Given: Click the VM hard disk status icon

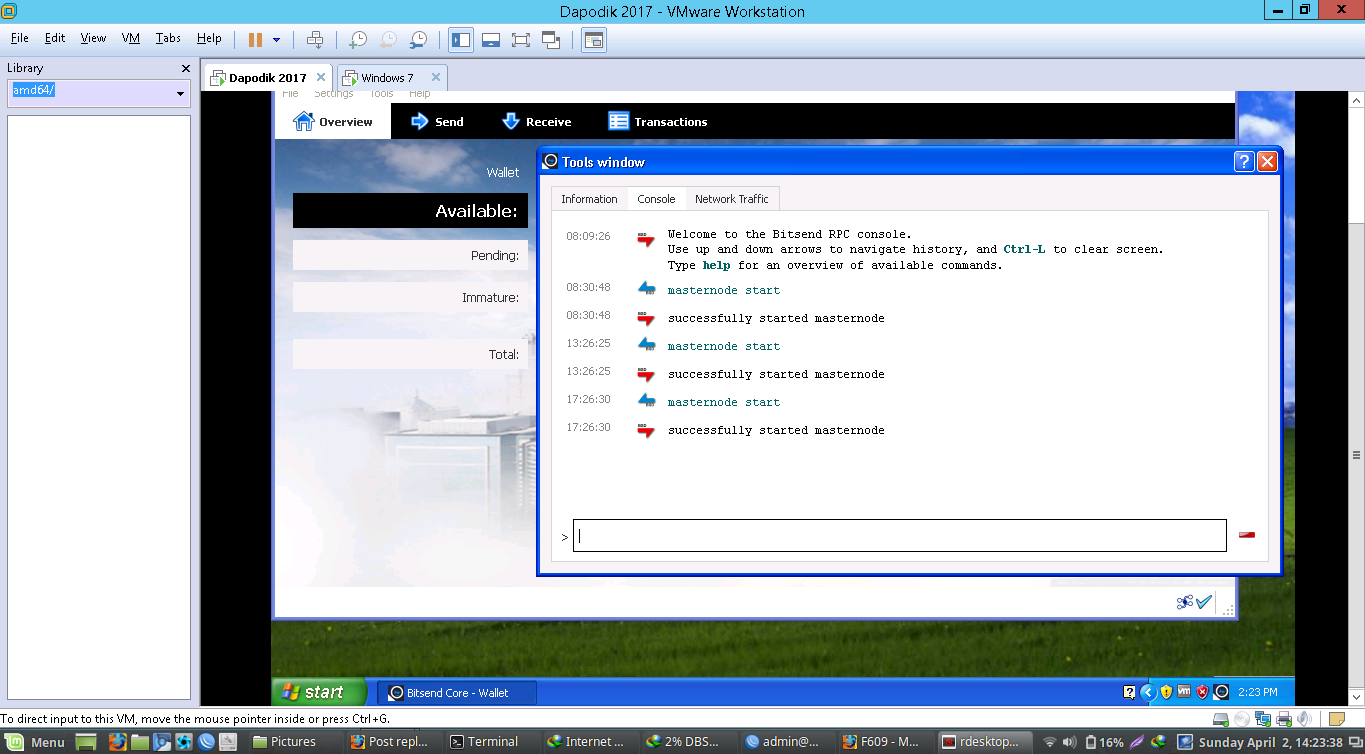Looking at the screenshot, I should (x=1220, y=718).
